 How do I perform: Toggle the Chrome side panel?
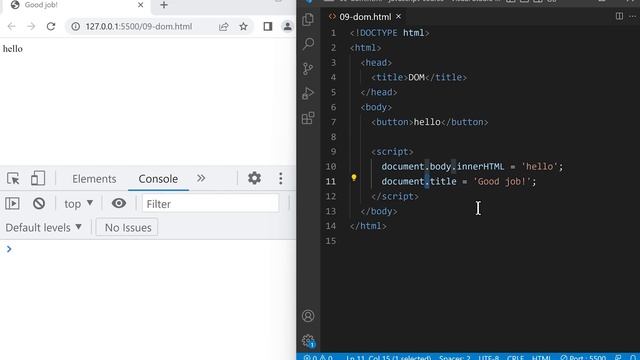(268, 27)
